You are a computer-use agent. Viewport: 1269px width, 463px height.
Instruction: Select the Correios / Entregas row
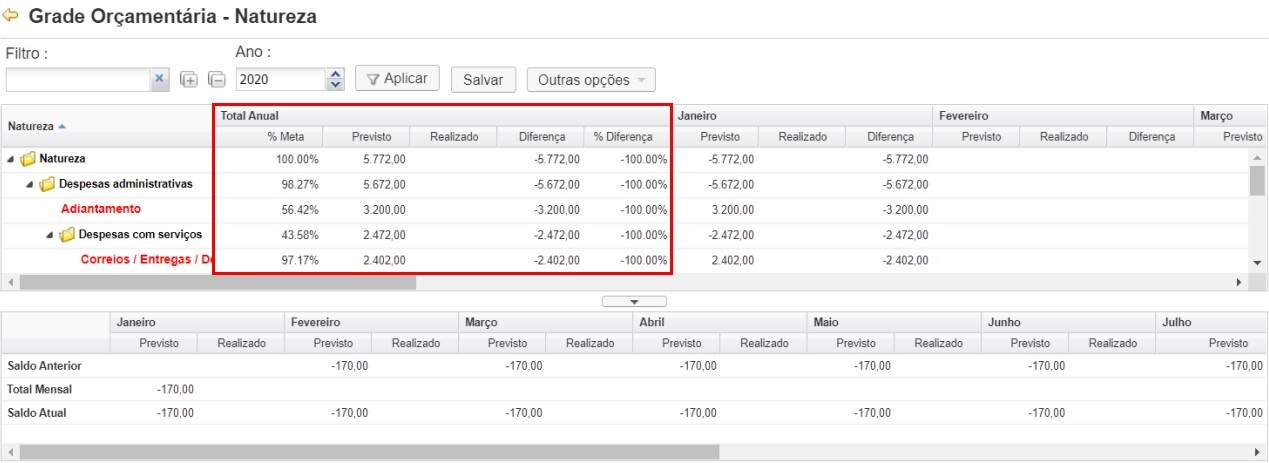pyautogui.click(x=147, y=260)
